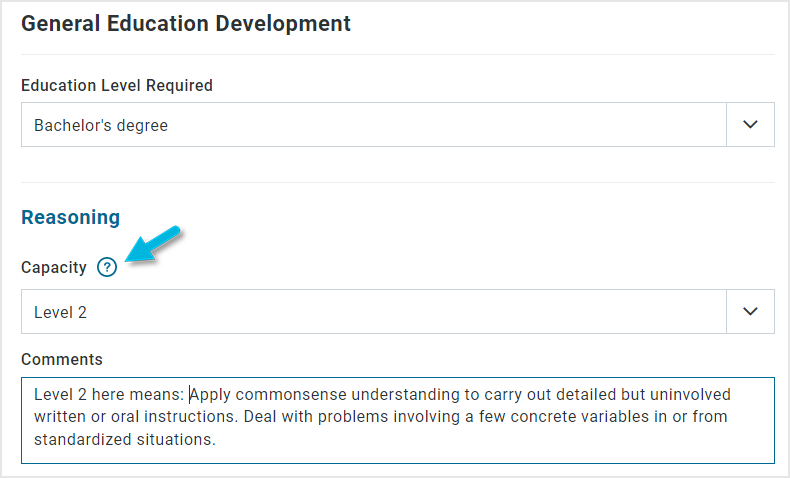
Task: Open the Capacity dropdown showing Level 2
Action: coord(398,311)
